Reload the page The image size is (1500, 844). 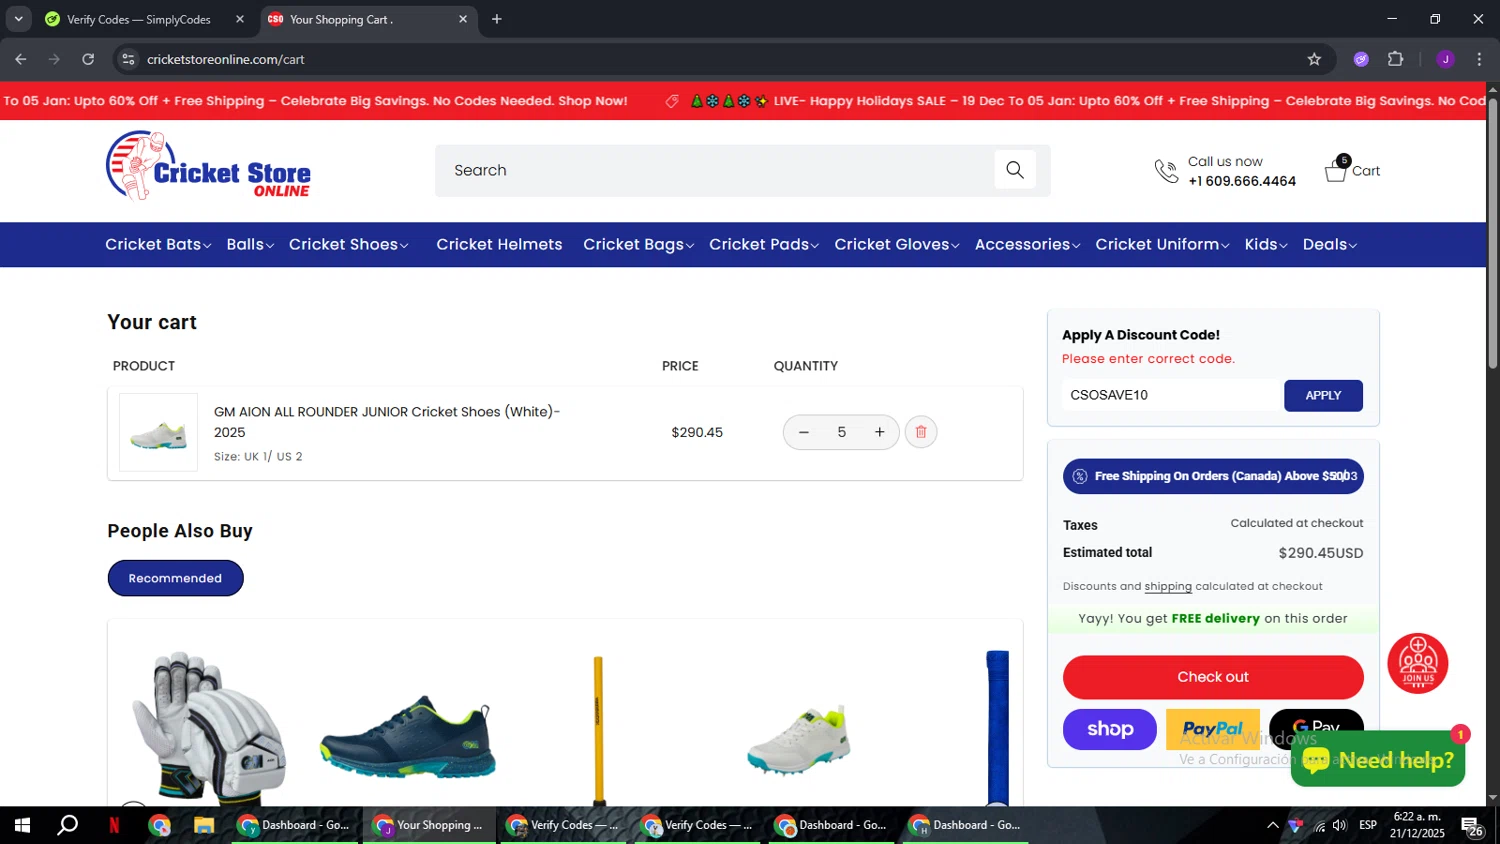tap(88, 59)
